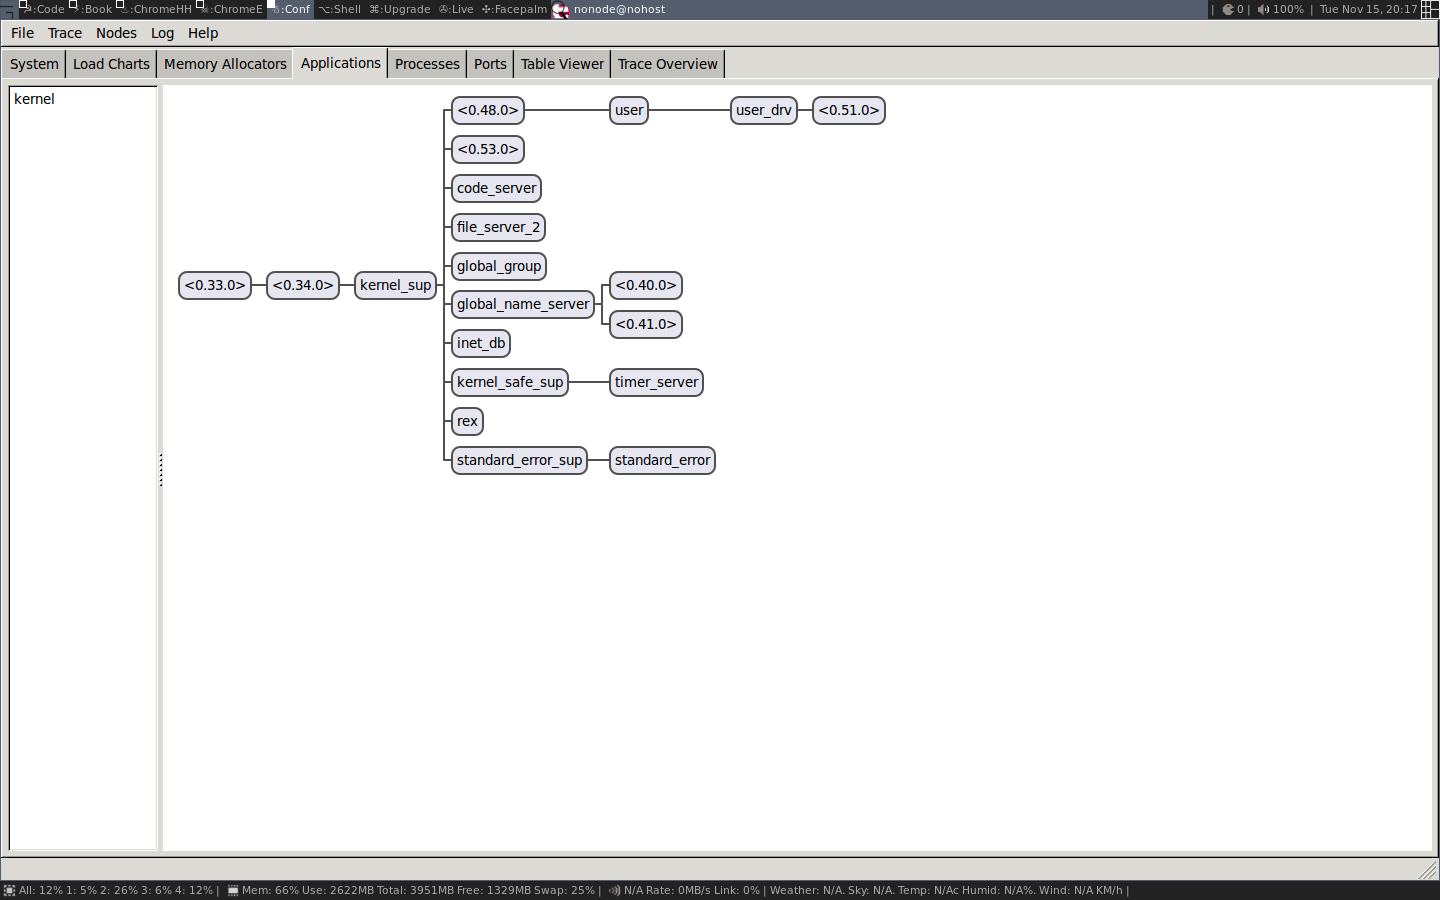Image resolution: width=1440 pixels, height=900 pixels.
Task: Click the date and time display
Action: (x=1368, y=9)
